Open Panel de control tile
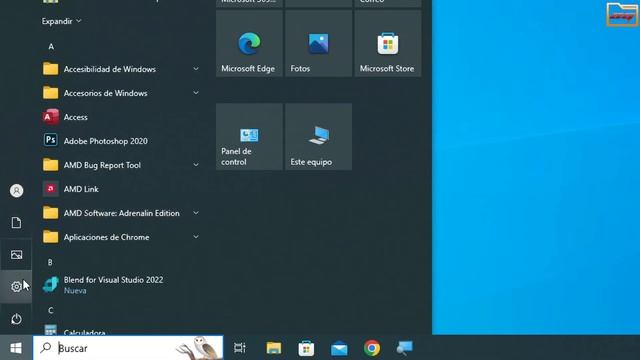640x360 pixels. click(x=249, y=137)
